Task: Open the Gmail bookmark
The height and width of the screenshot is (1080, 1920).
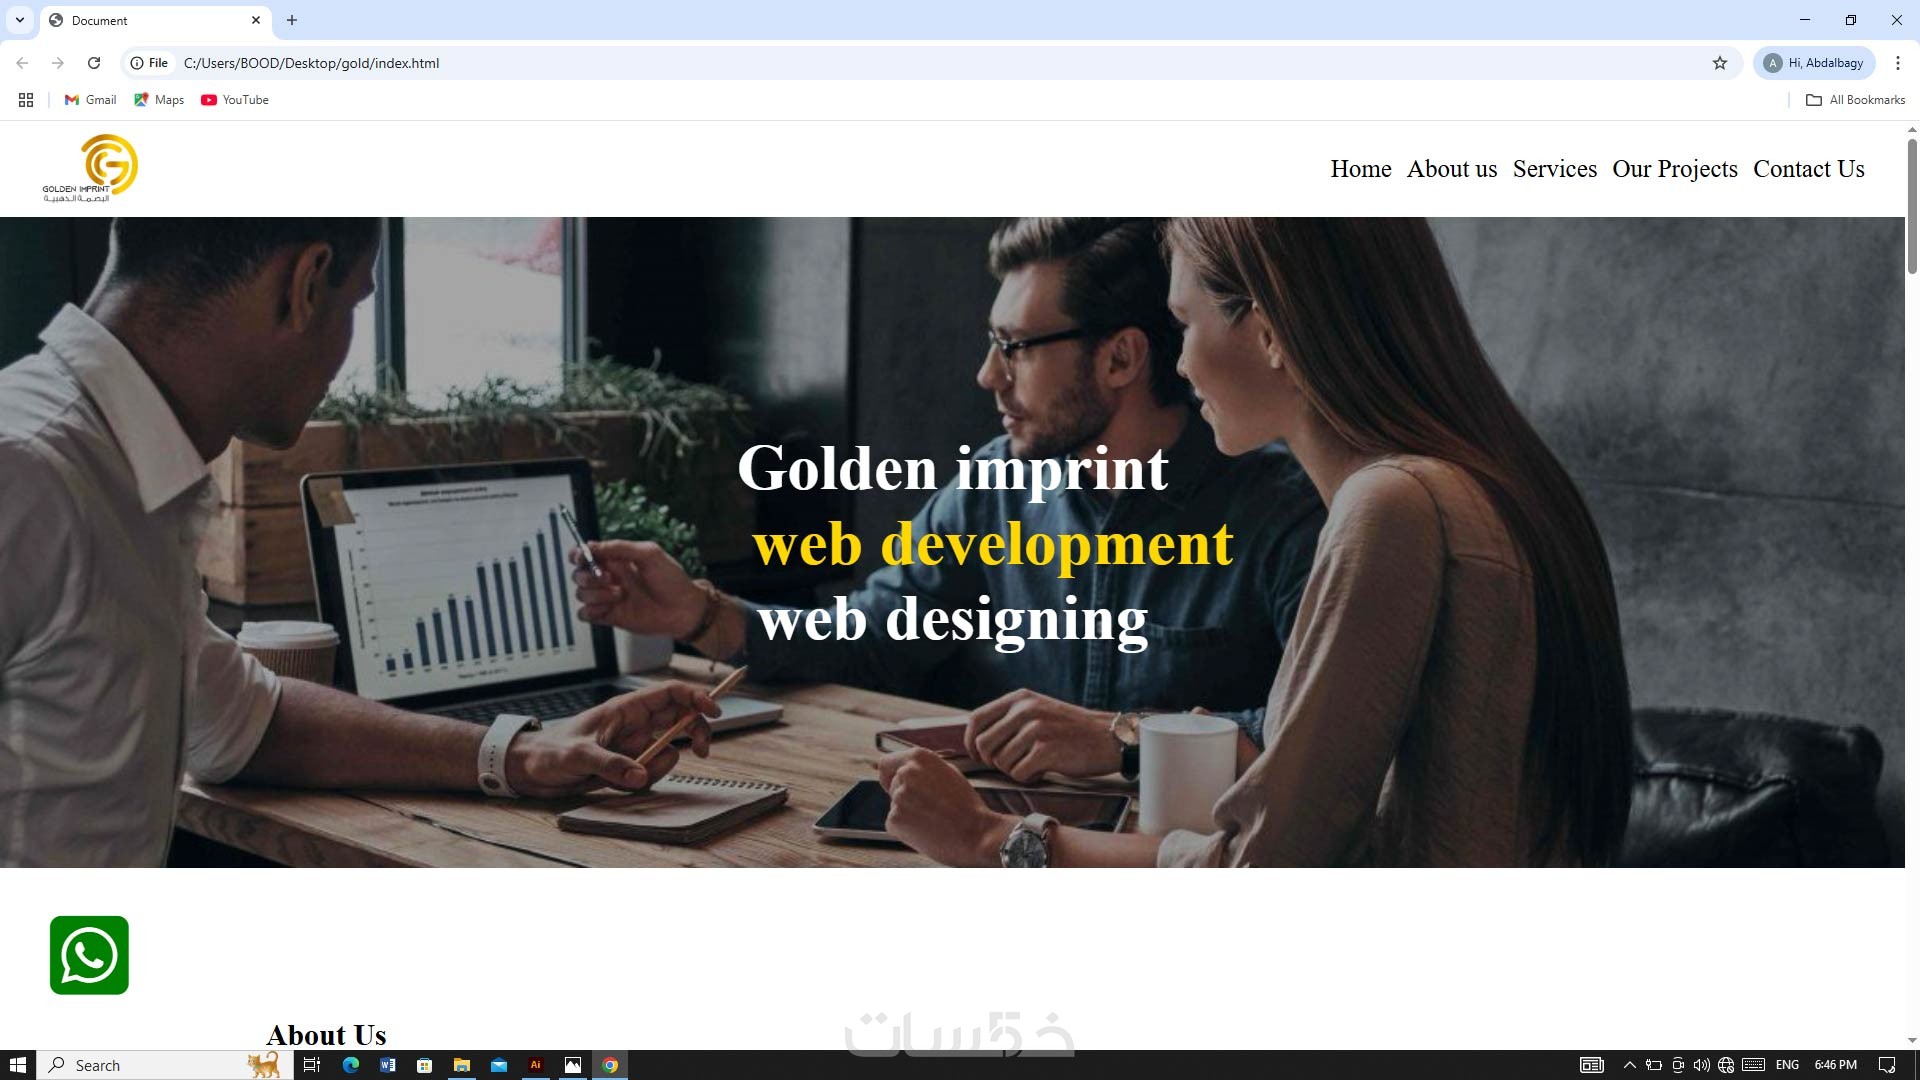Action: click(91, 100)
